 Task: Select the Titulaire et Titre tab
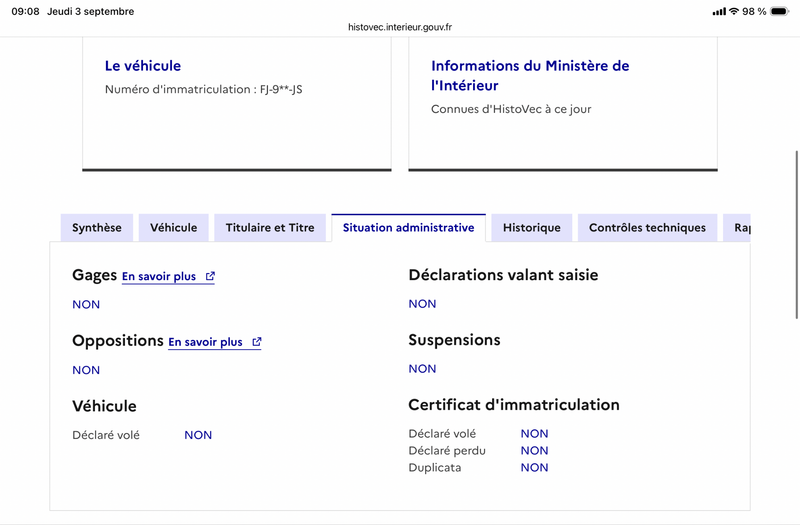click(x=270, y=228)
